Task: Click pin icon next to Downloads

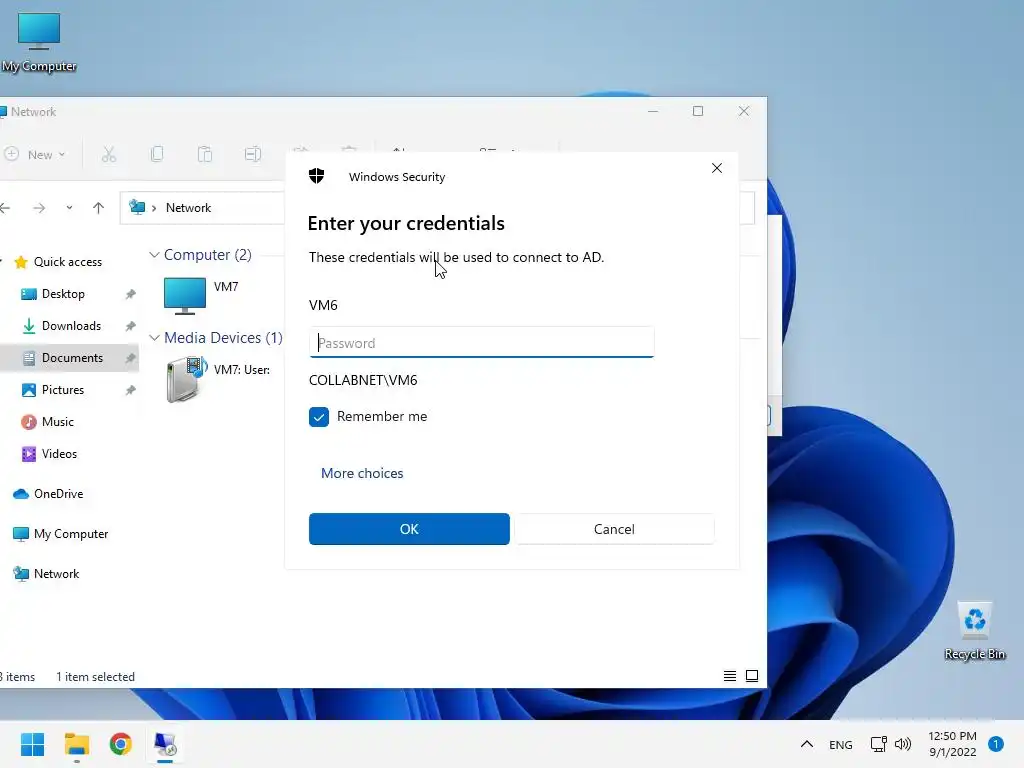Action: pos(131,326)
